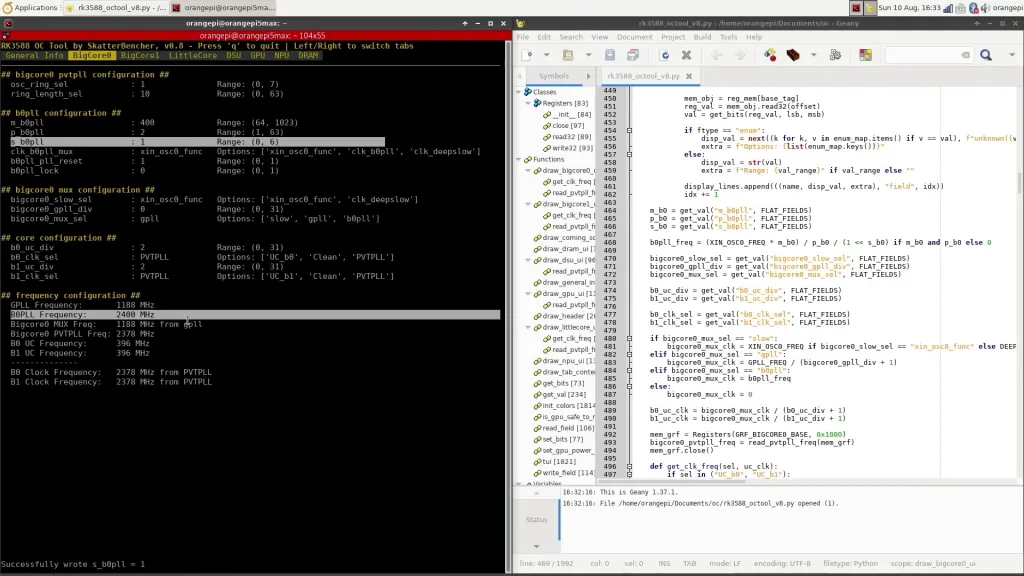Switch to the Symbols sidebar tab
This screenshot has width=1024, height=576.
(553, 76)
